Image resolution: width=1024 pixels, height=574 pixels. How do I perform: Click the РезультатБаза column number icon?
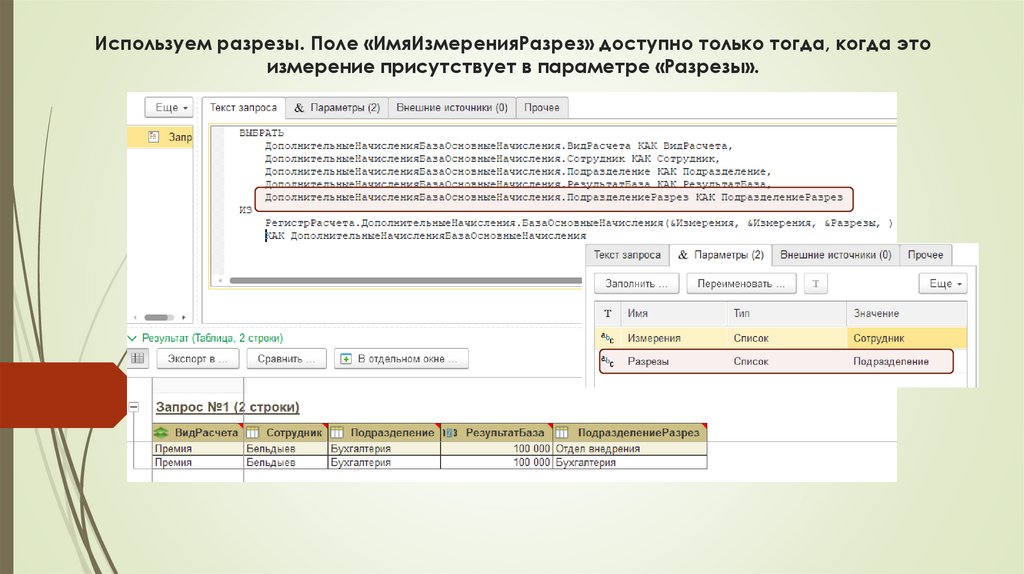pos(450,432)
